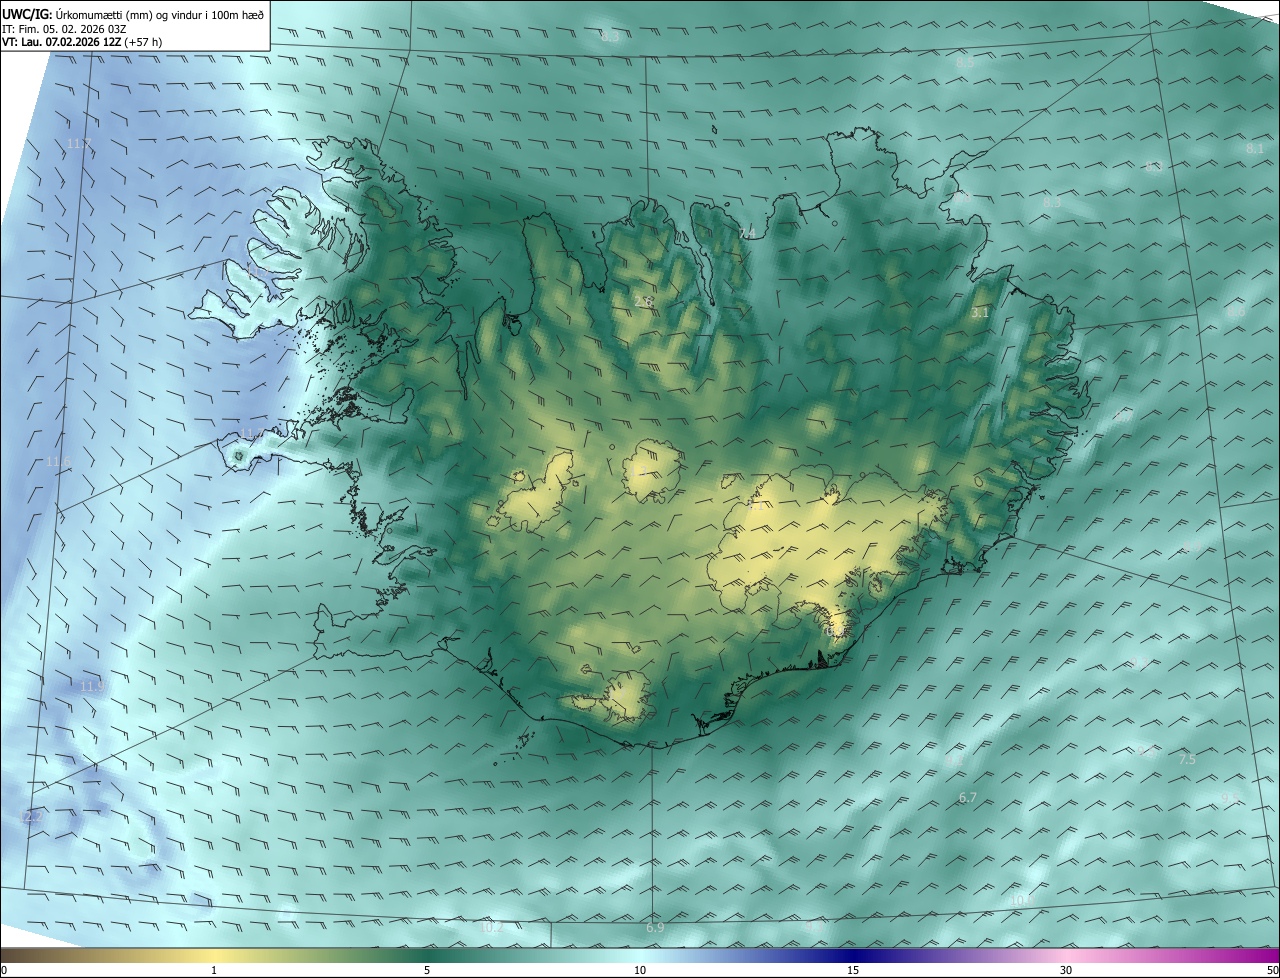Click the 'UWC/IG: Úrkomumætti (mm)' map title
Screen dimensions: 1280x978
[x=134, y=14]
